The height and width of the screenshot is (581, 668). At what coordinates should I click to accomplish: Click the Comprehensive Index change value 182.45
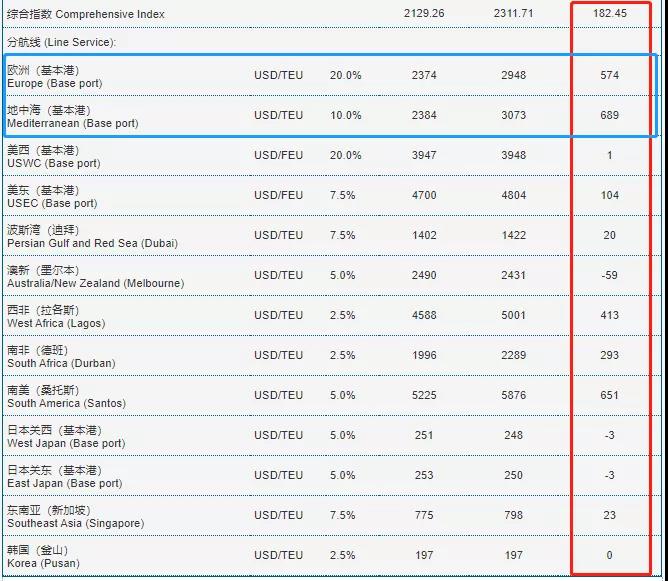609,14
